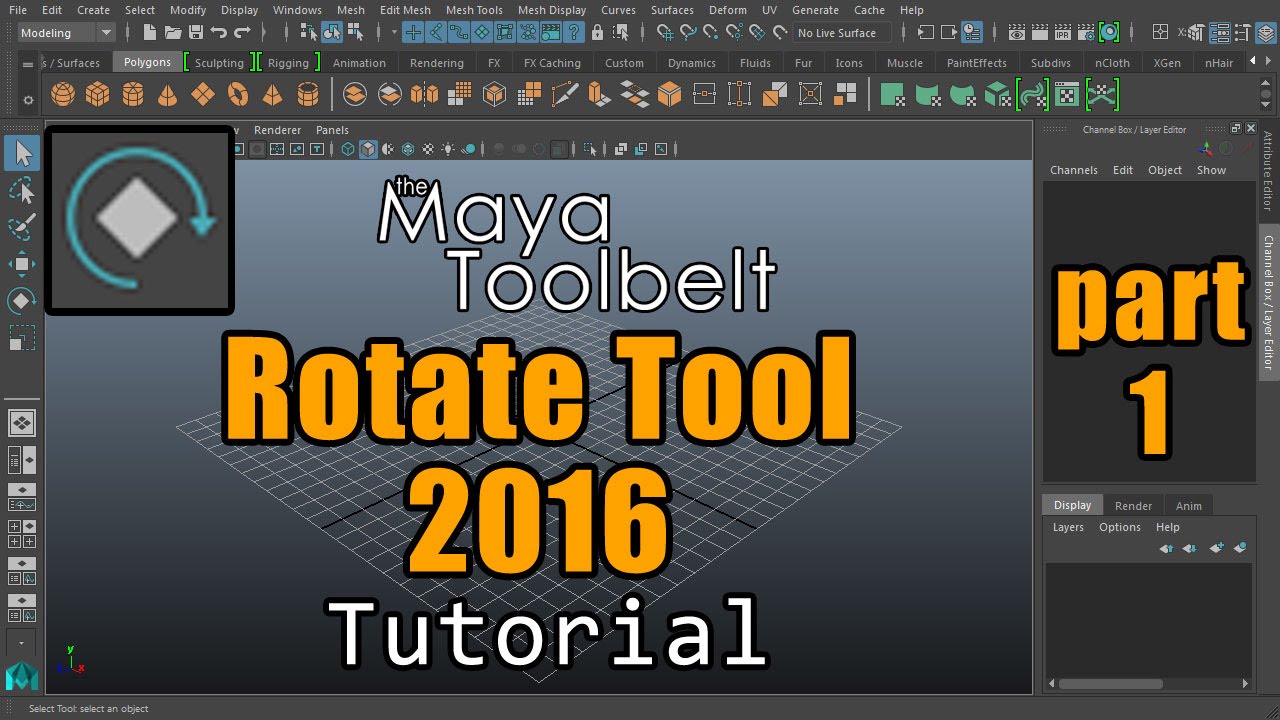The height and width of the screenshot is (720, 1280).
Task: Choose the Paint Selection tool
Action: (22, 226)
